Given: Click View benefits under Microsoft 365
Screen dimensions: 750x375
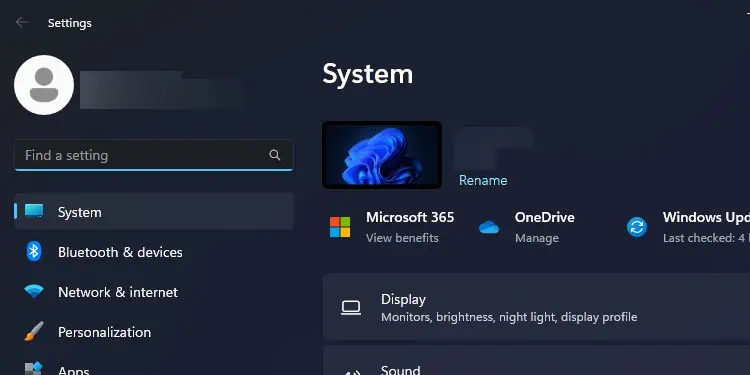Looking at the screenshot, I should coord(402,238).
